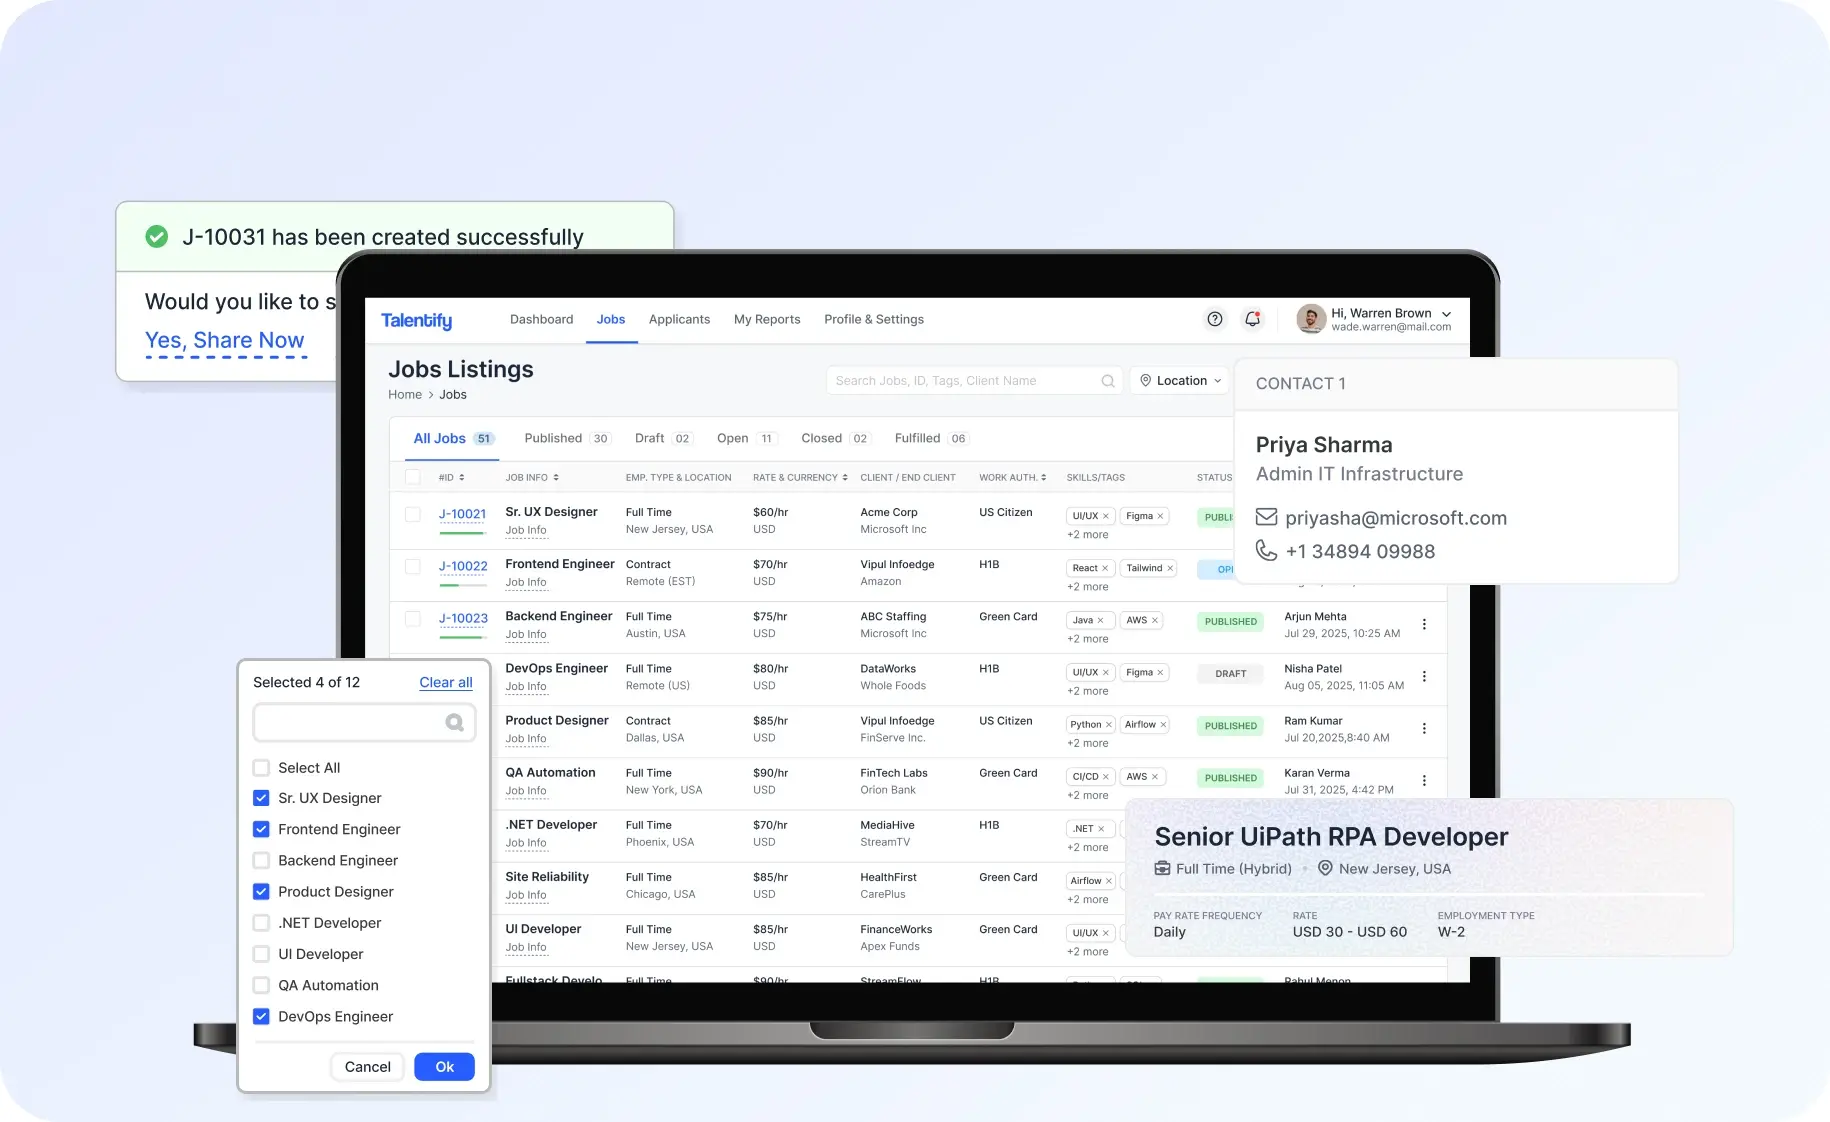Click the email envelope icon in contact card
Screen dimensions: 1830x1122
tap(1266, 517)
